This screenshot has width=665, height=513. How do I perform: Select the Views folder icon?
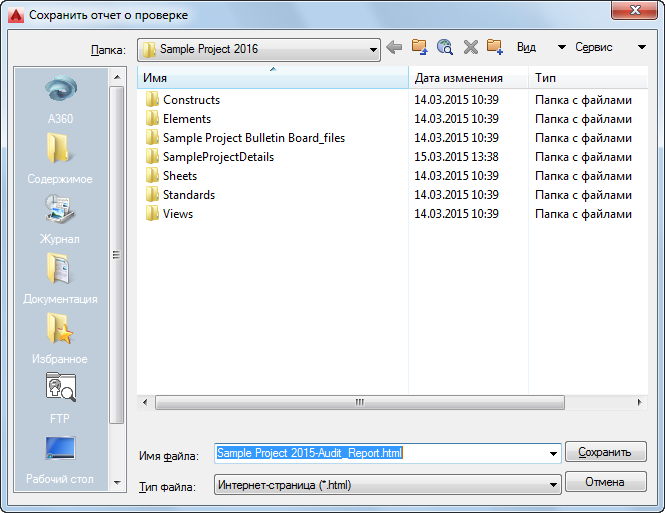[152, 214]
